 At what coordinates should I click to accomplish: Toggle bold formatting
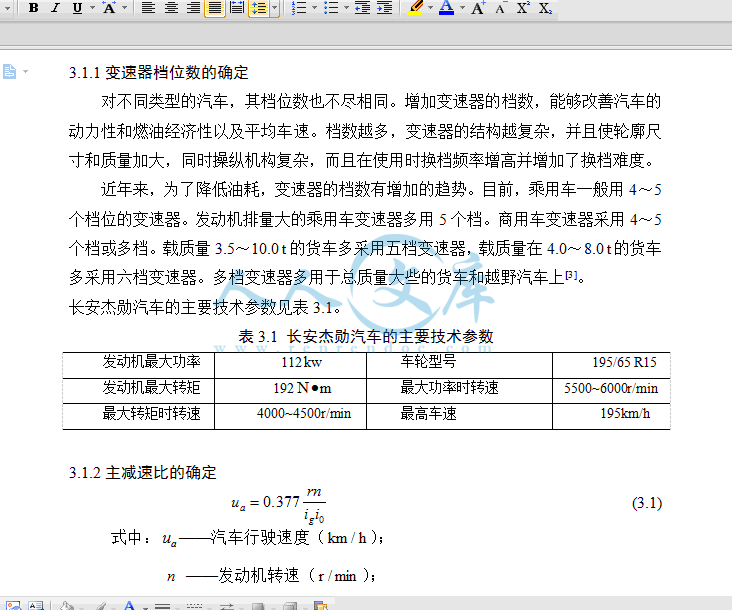(x=33, y=7)
